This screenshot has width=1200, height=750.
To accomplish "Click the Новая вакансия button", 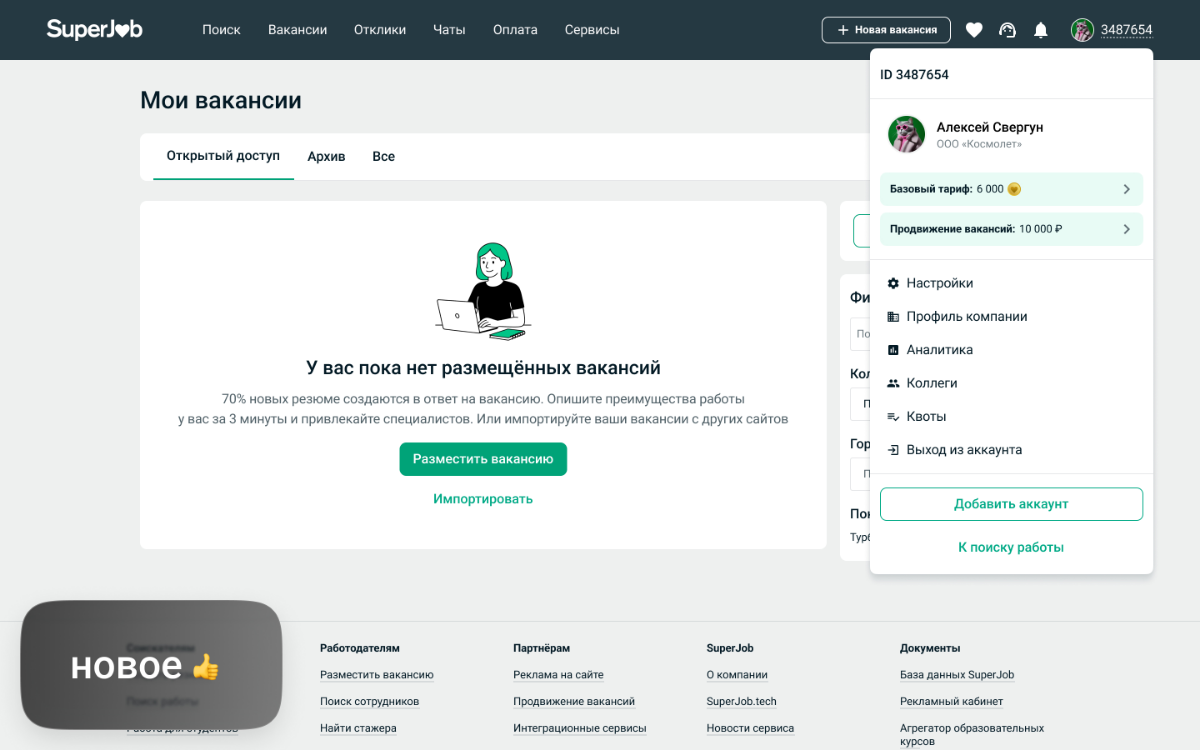I will tap(886, 30).
